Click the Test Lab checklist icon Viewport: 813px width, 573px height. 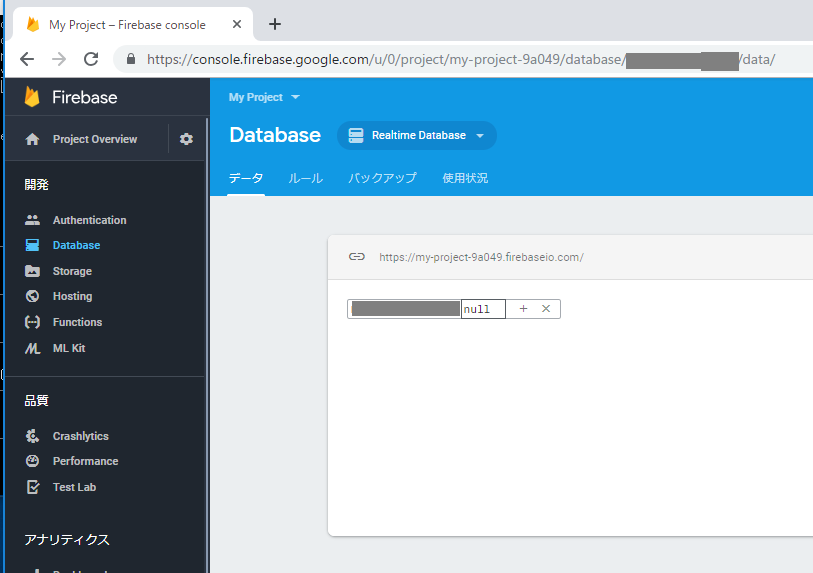(x=32, y=487)
